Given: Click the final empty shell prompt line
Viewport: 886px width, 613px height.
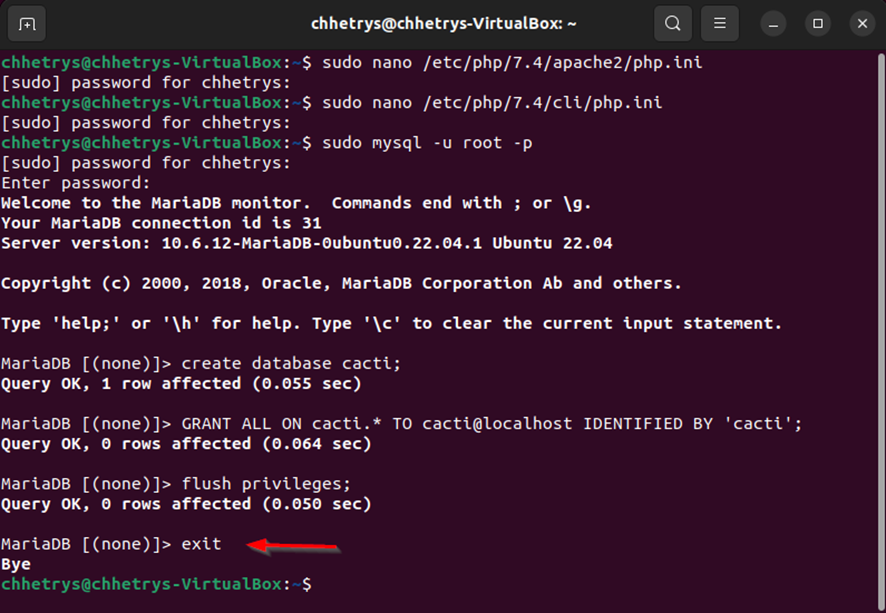Looking at the screenshot, I should coord(156,584).
